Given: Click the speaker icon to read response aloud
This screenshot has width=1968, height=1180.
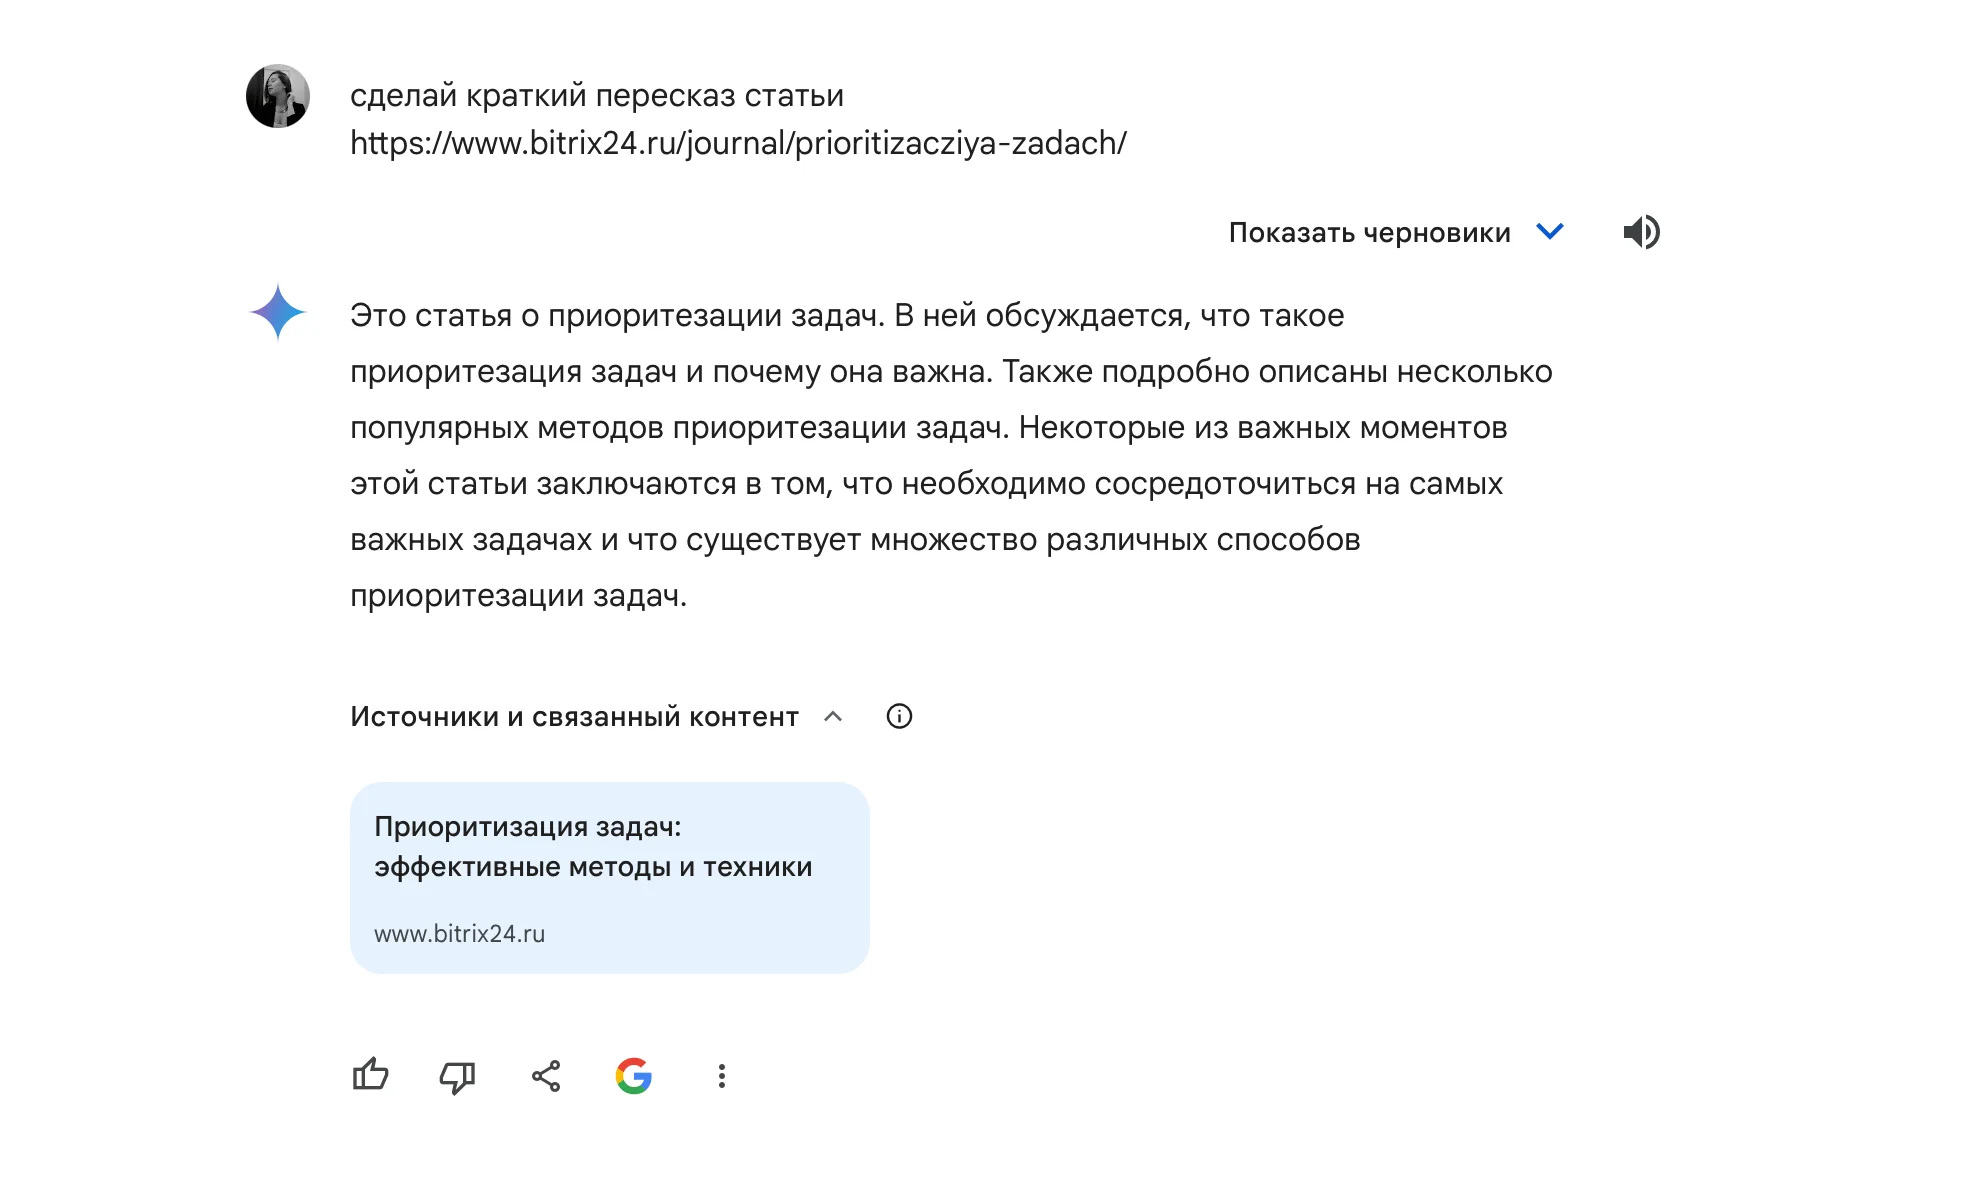Looking at the screenshot, I should point(1642,232).
